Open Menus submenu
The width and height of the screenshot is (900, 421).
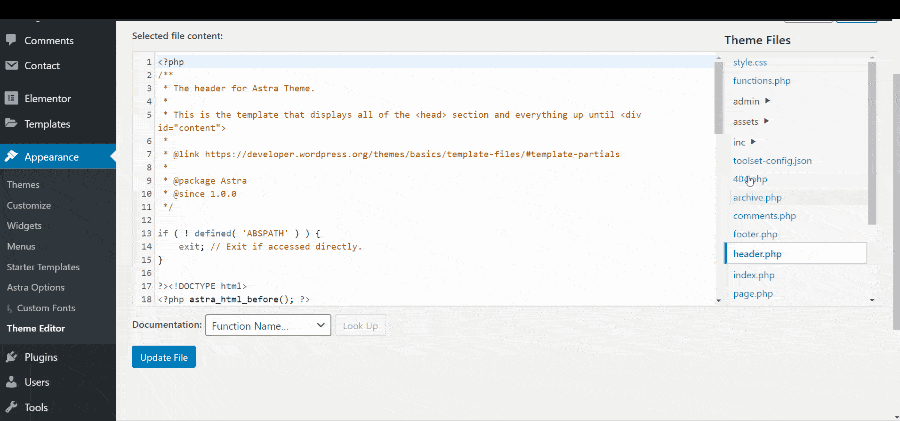click(21, 246)
